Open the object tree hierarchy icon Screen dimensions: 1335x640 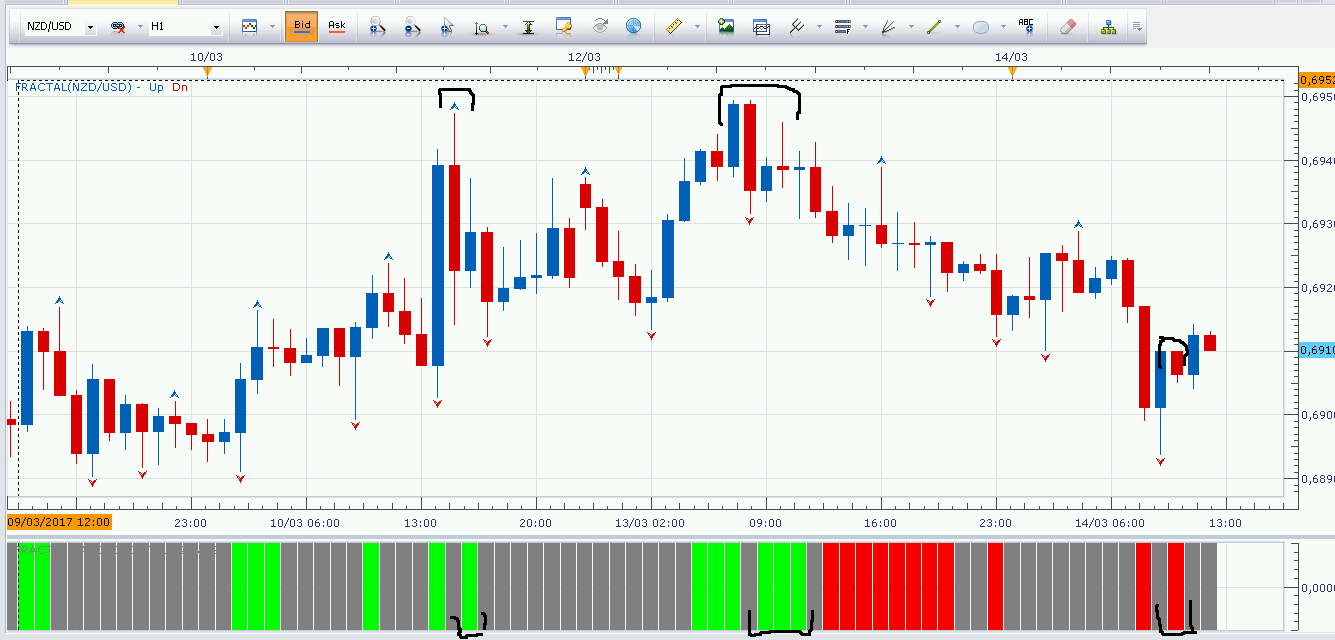(x=1108, y=27)
